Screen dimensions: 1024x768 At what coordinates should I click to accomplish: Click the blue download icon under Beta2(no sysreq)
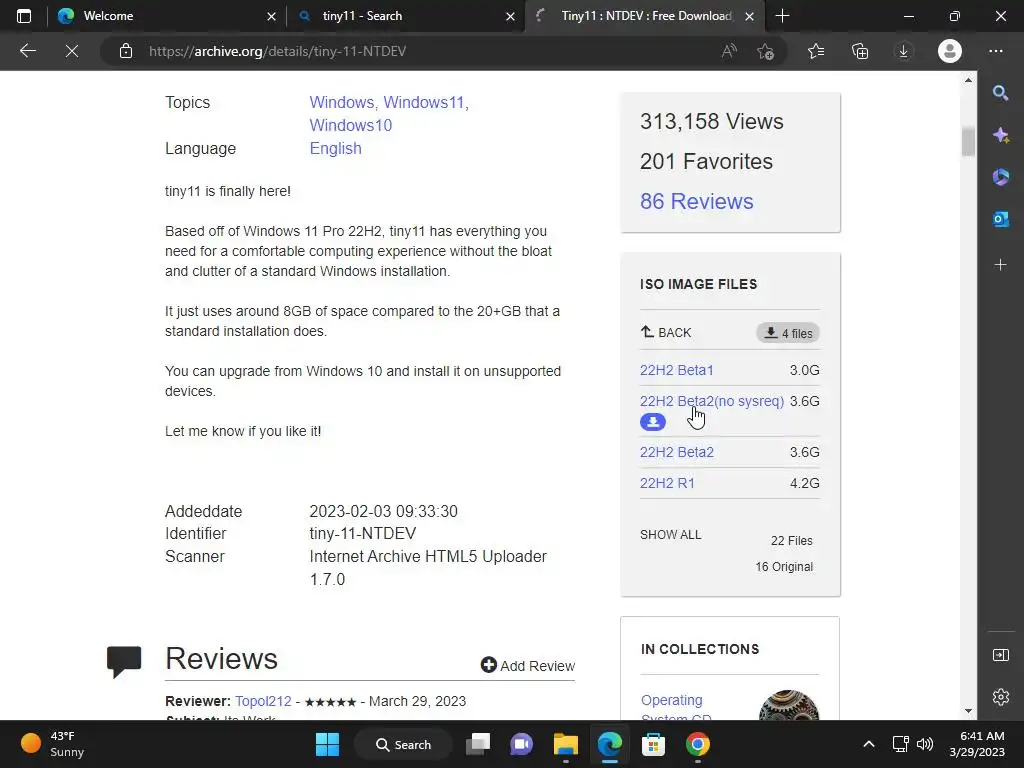[652, 423]
